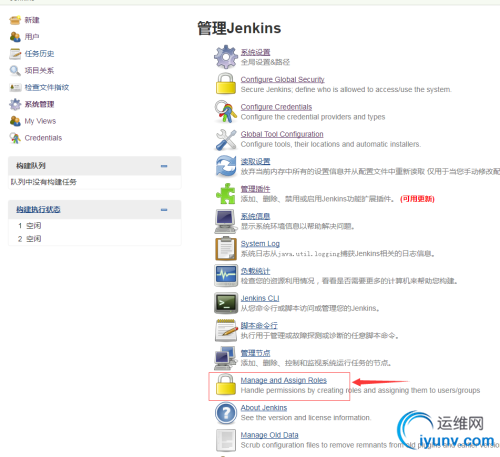Screen dimensions: 500x457
Task: Open the Manage Old Data link
Action: pyautogui.click(x=269, y=435)
